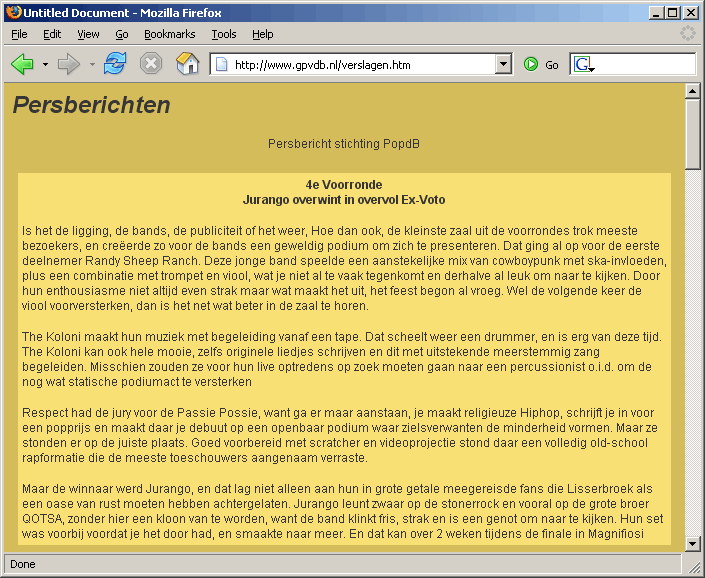
Task: Click the 'Done' status bar text
Action: click(x=22, y=564)
